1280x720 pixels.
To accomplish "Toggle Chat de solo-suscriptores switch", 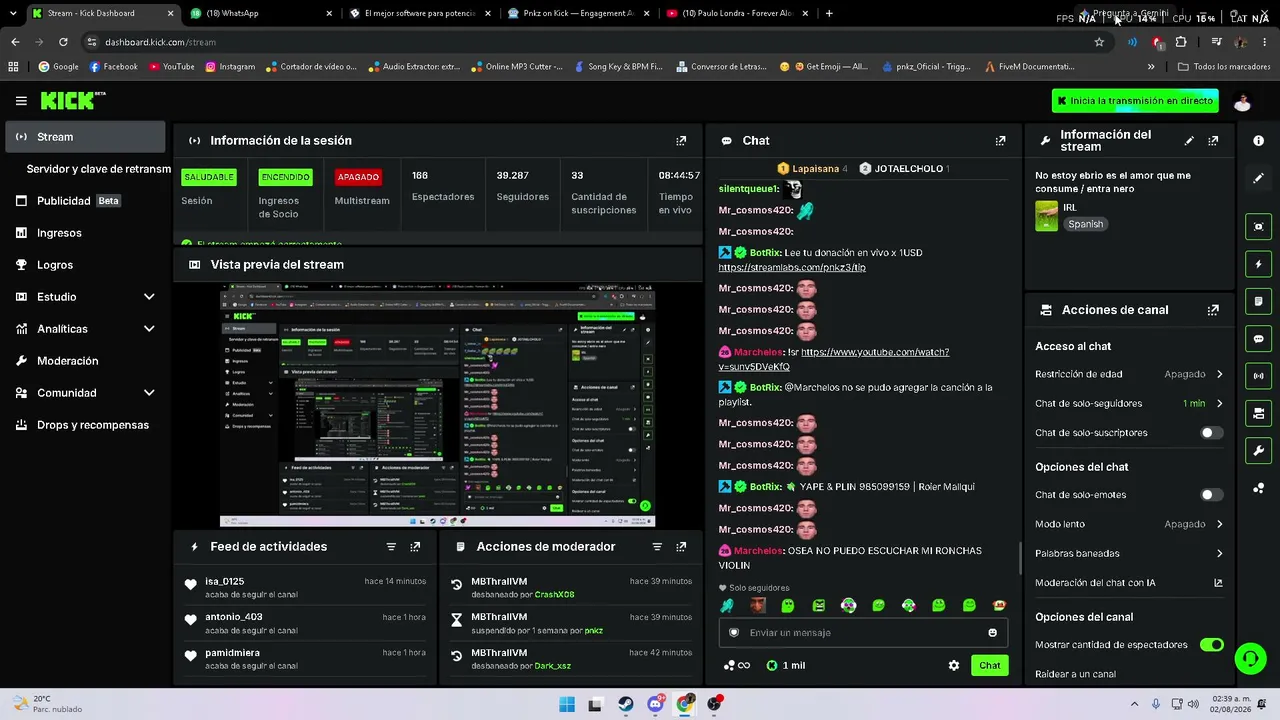I will [1211, 433].
